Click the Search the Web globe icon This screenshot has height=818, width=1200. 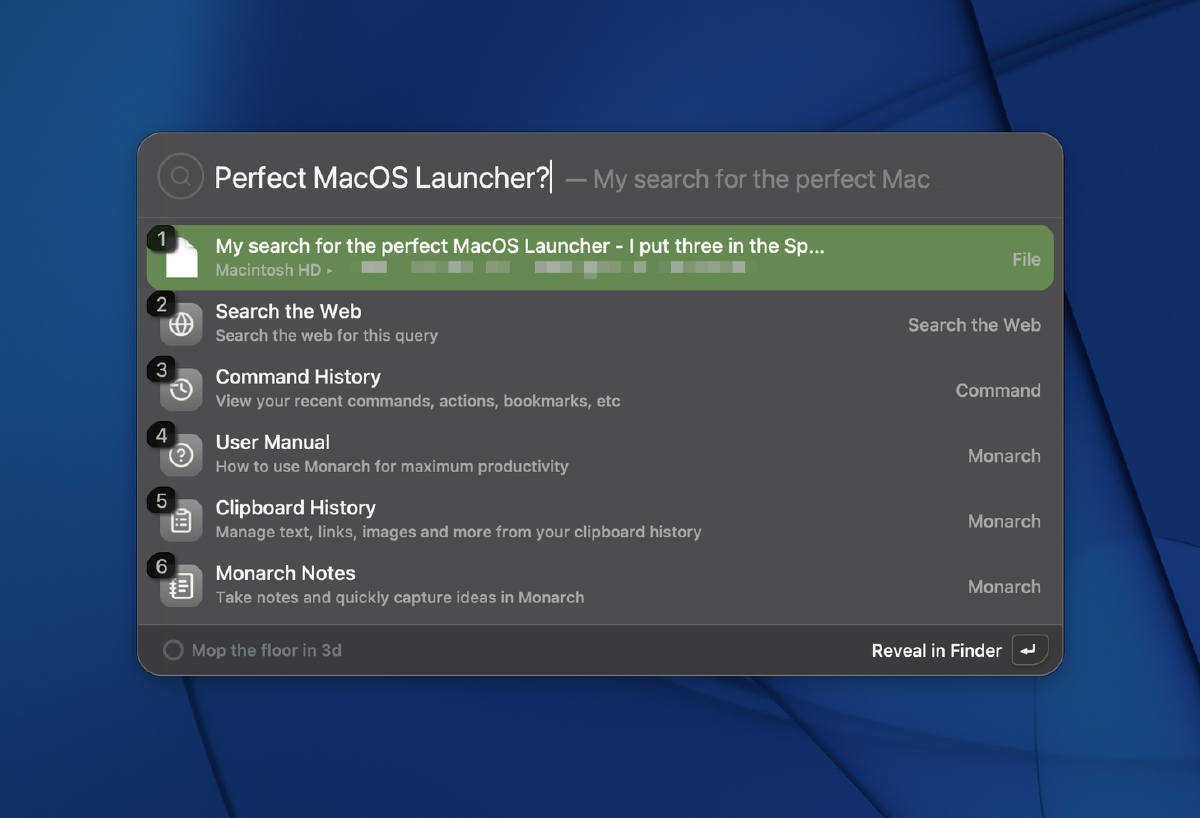tap(181, 325)
